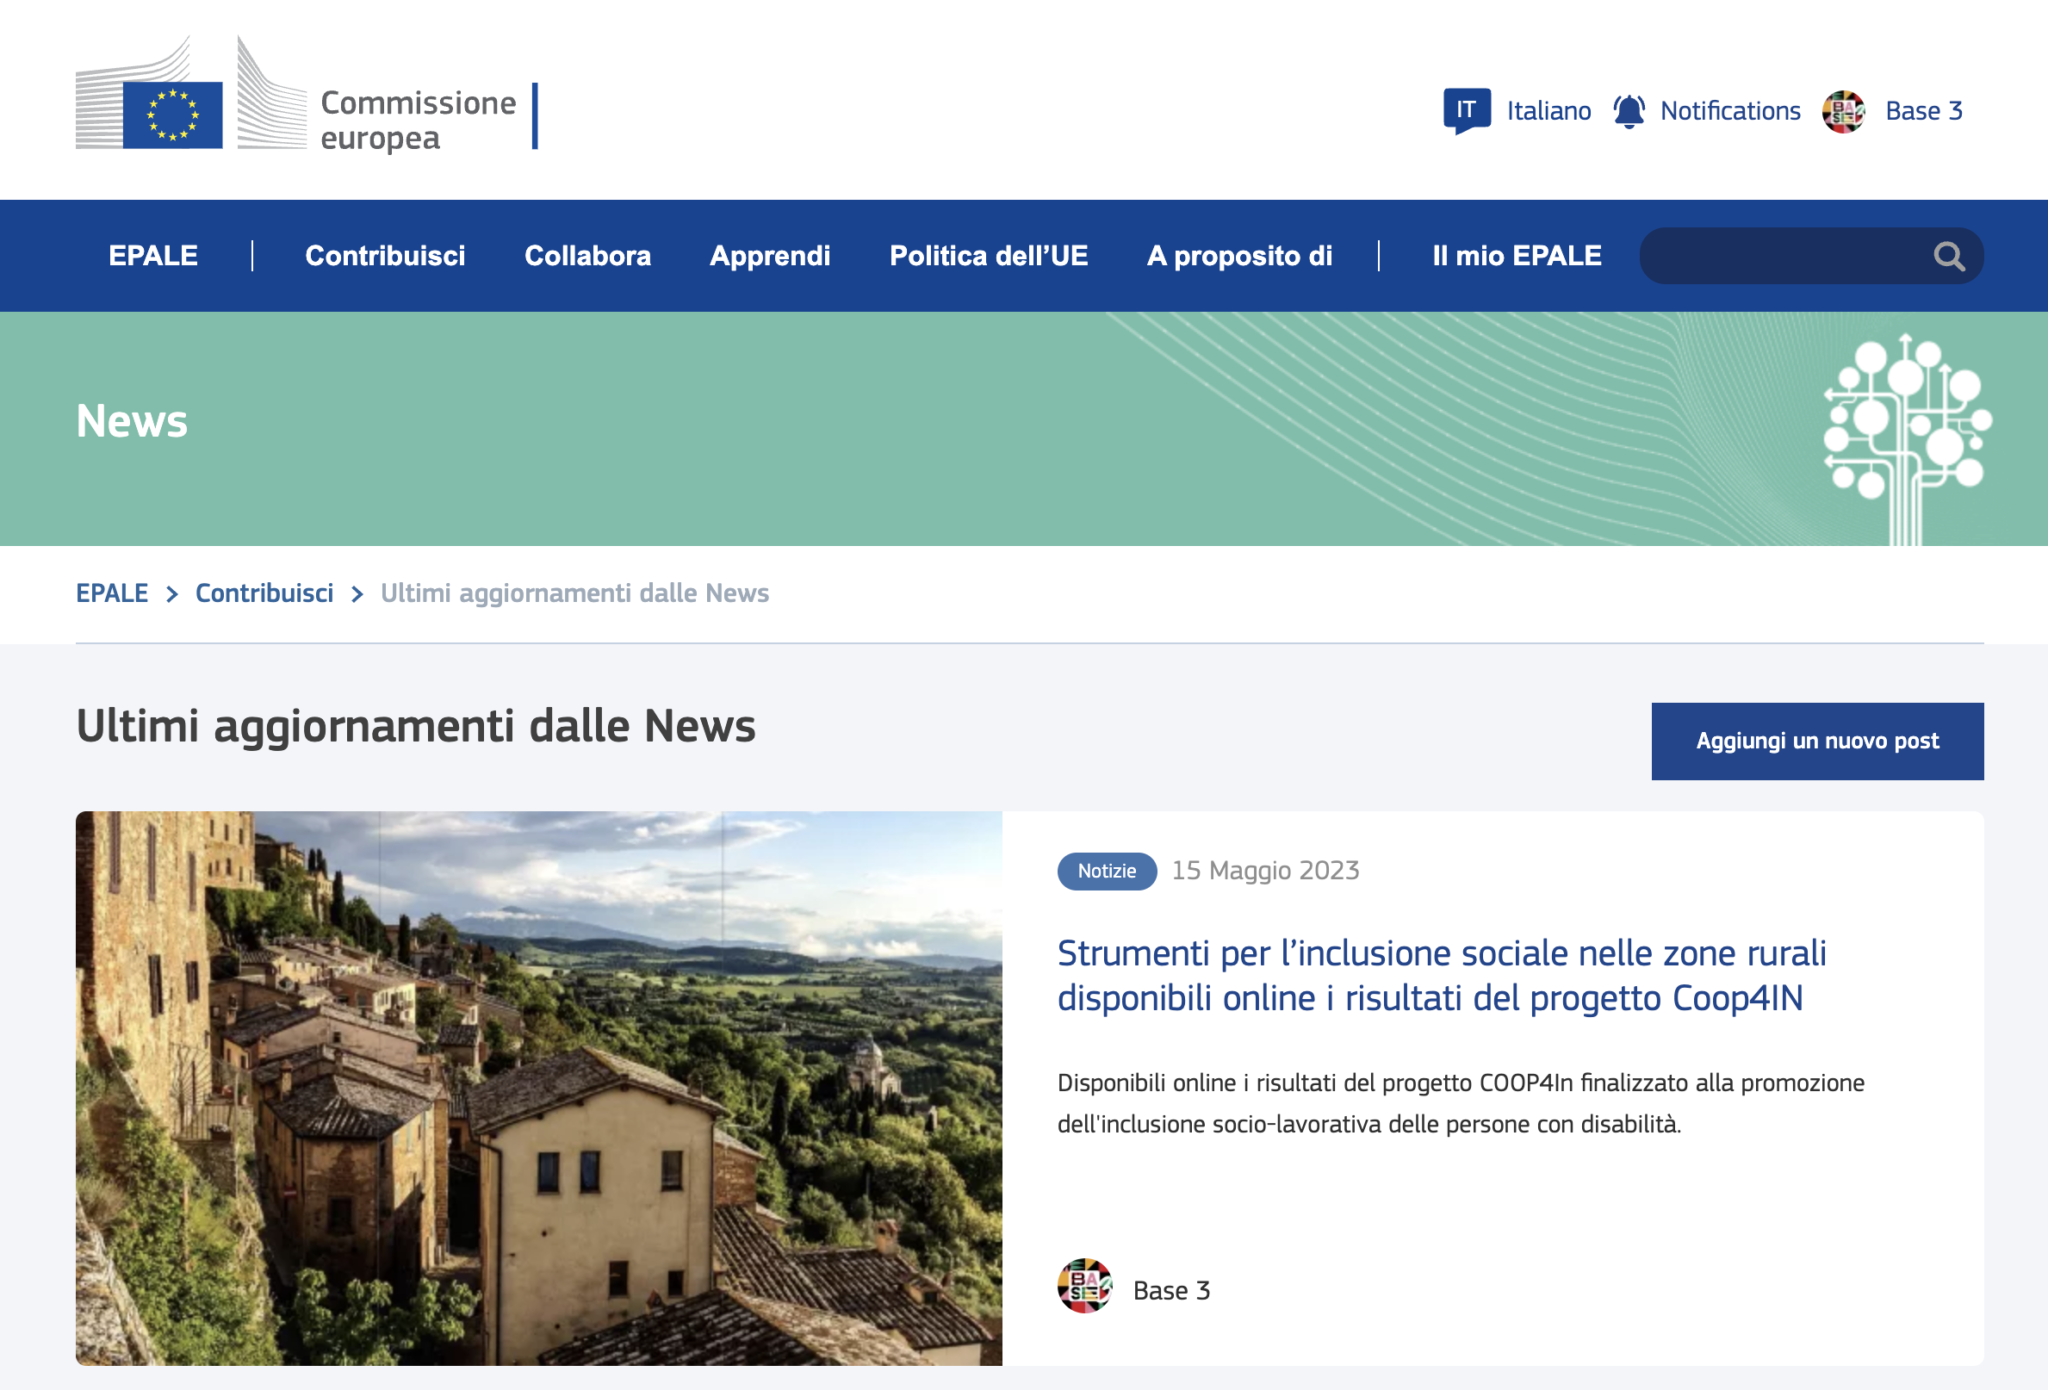The height and width of the screenshot is (1390, 2048).
Task: Open the Collabora menu
Action: 588,256
